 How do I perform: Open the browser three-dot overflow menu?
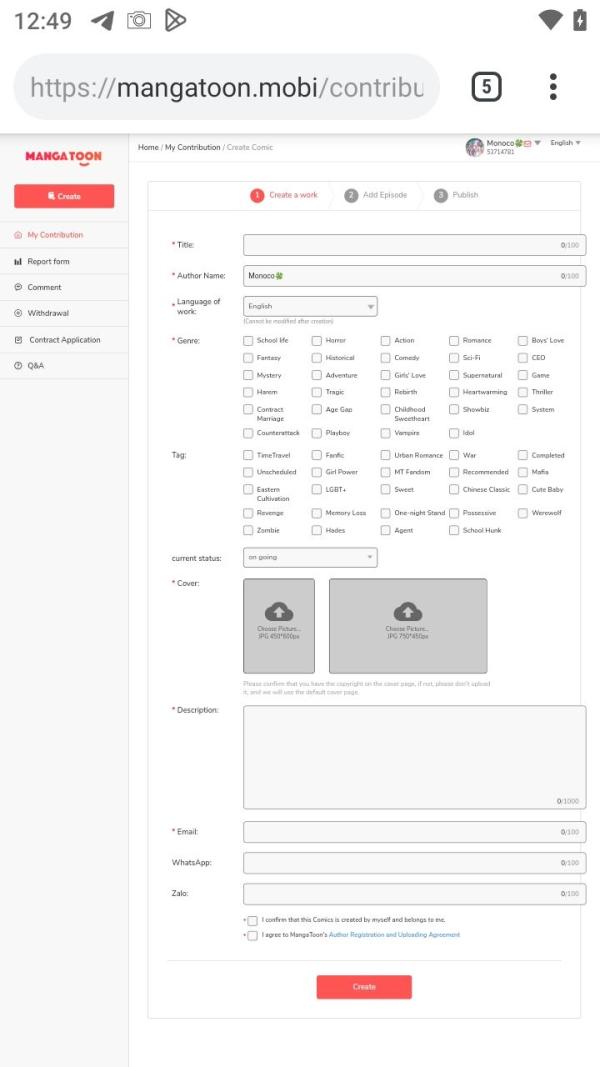[553, 87]
